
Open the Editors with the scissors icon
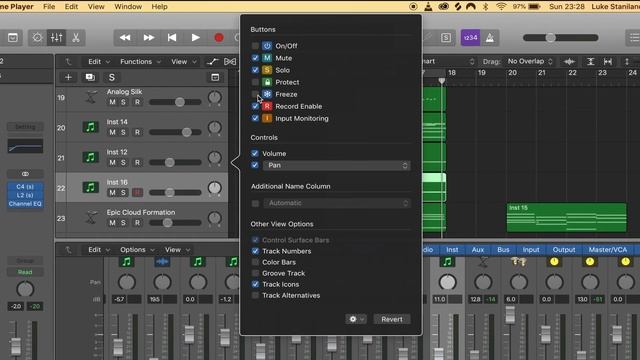click(x=76, y=38)
